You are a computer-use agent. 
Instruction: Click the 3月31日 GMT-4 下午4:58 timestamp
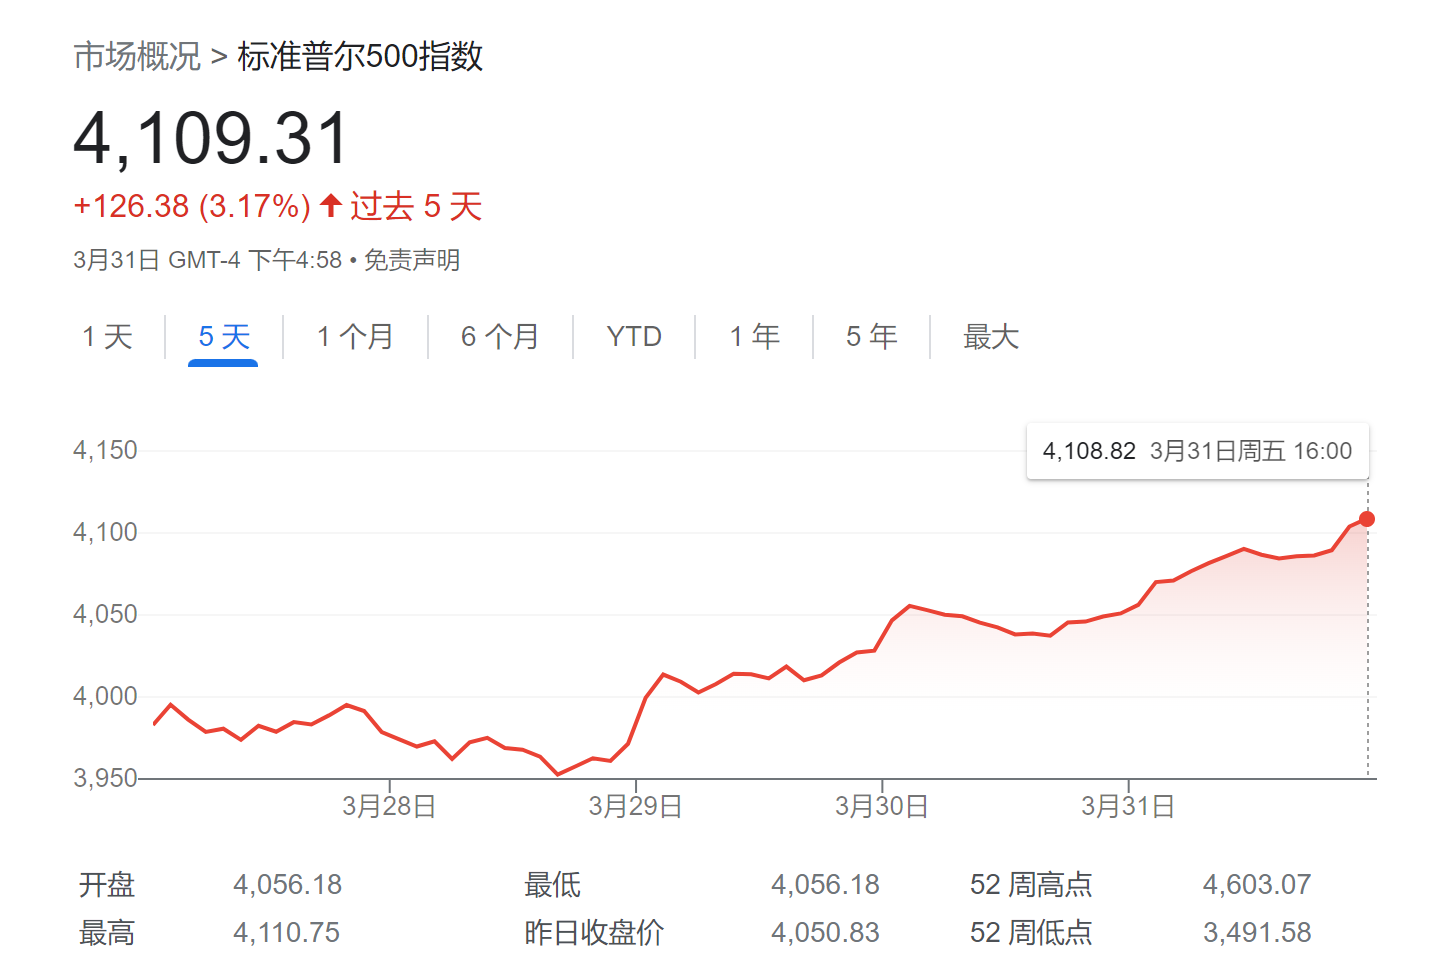(x=208, y=260)
